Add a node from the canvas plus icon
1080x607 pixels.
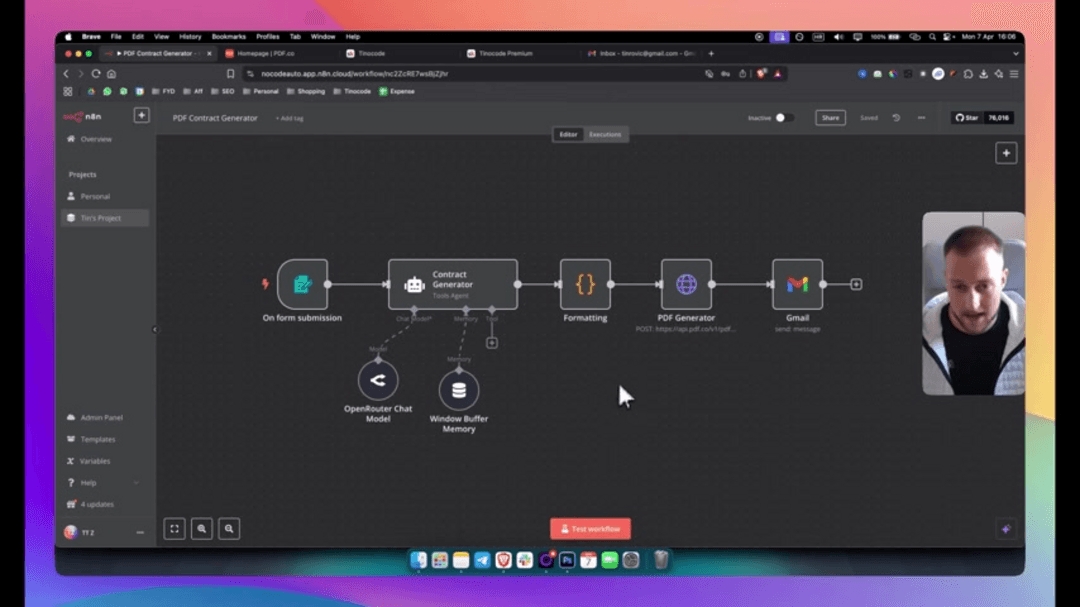tap(1004, 153)
